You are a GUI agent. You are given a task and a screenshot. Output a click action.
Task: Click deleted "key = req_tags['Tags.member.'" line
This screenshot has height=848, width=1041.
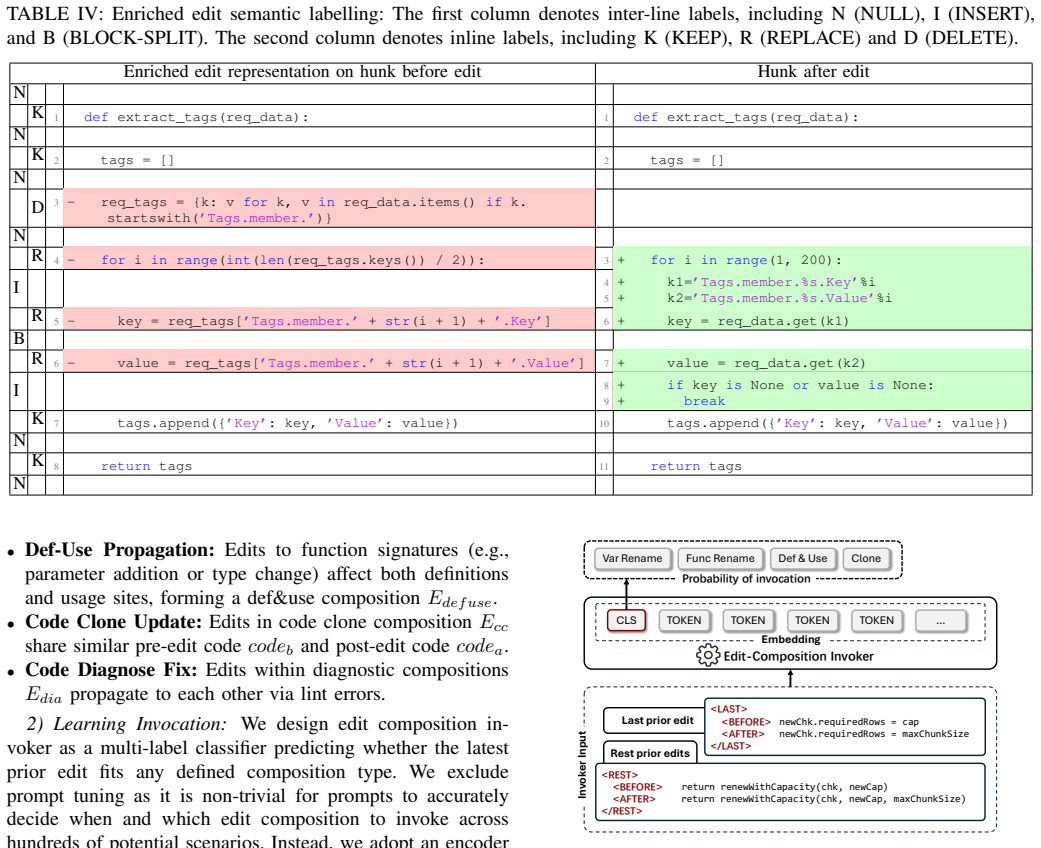click(x=329, y=321)
